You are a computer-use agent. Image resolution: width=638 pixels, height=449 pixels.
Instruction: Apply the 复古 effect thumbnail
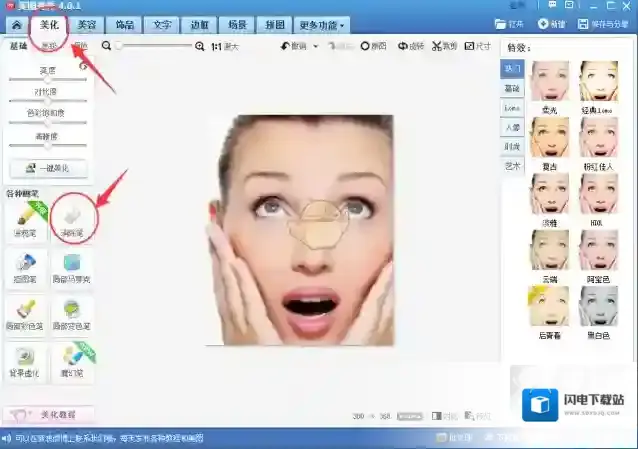(550, 137)
